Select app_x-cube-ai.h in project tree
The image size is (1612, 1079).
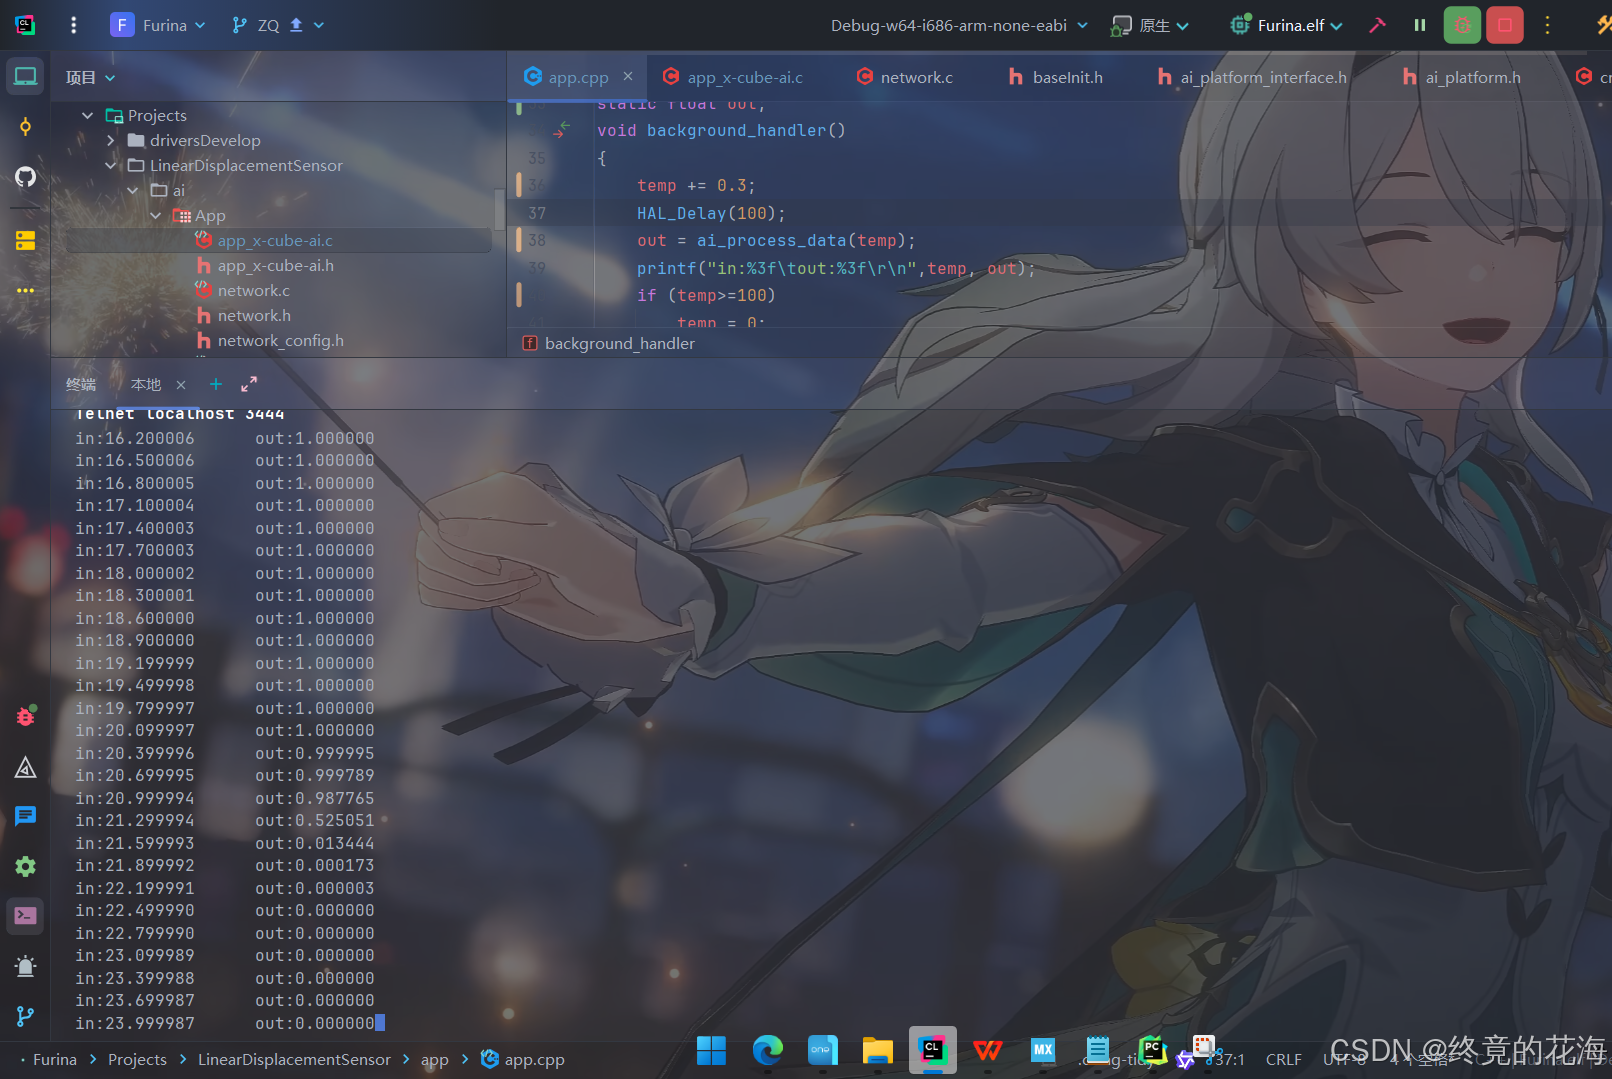pyautogui.click(x=276, y=265)
